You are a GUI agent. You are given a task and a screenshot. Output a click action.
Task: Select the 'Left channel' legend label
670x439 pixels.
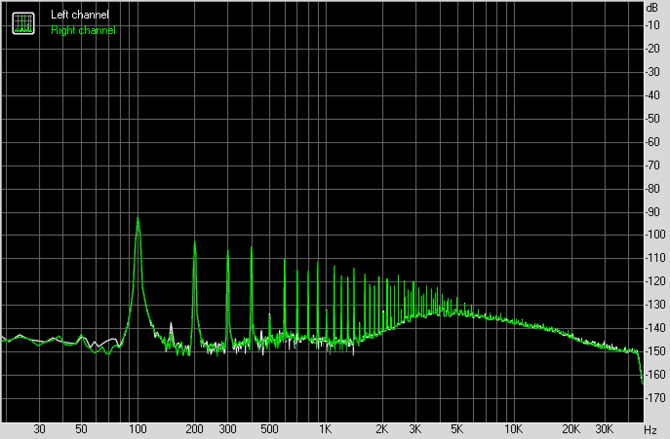tap(80, 15)
